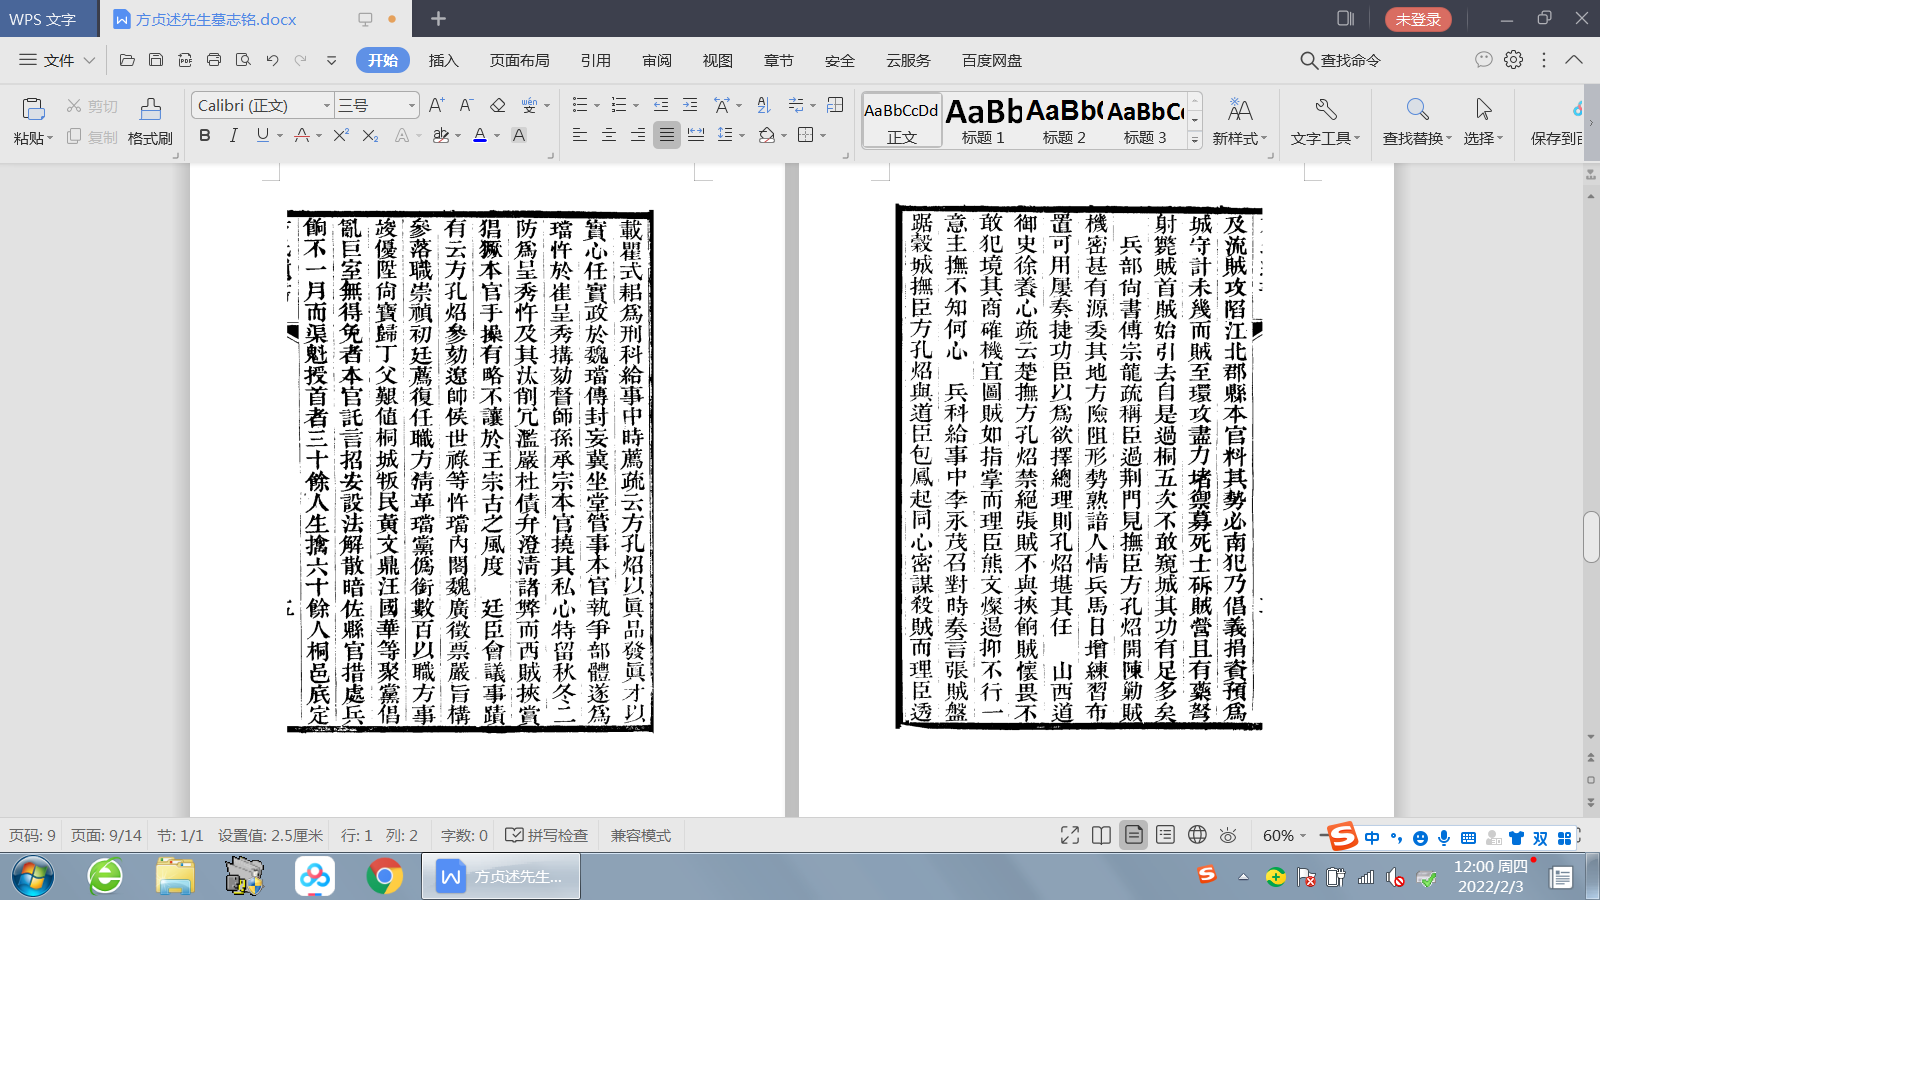Switch to the 插入 ribbon tab
Viewport: 1920px width, 1080px height.
click(443, 60)
